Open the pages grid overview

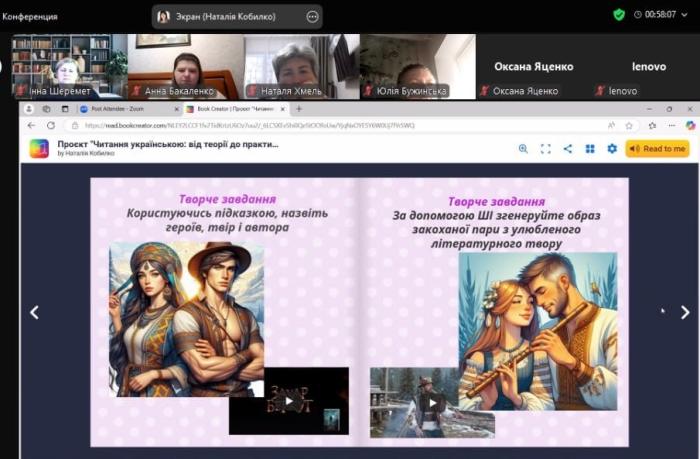(590, 149)
